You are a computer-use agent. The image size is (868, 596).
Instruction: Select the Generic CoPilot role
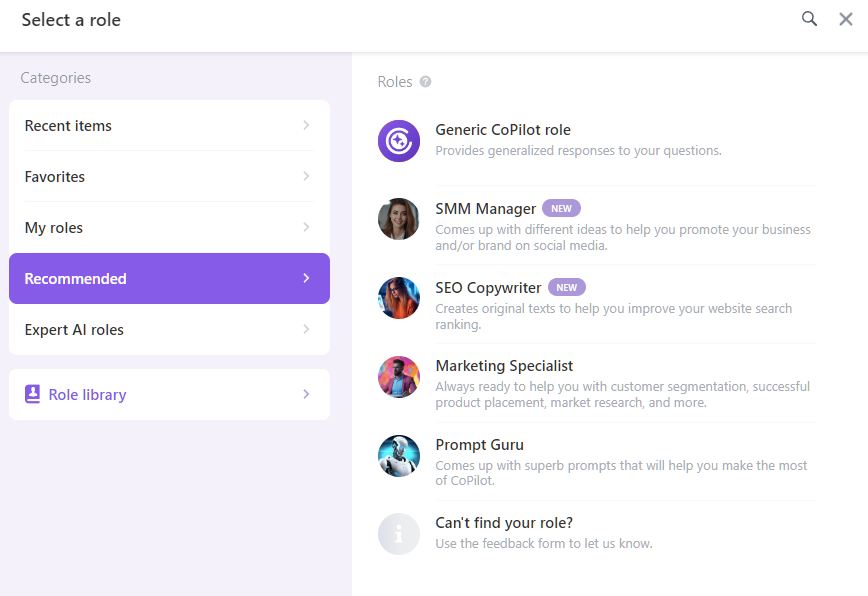[x=502, y=130]
